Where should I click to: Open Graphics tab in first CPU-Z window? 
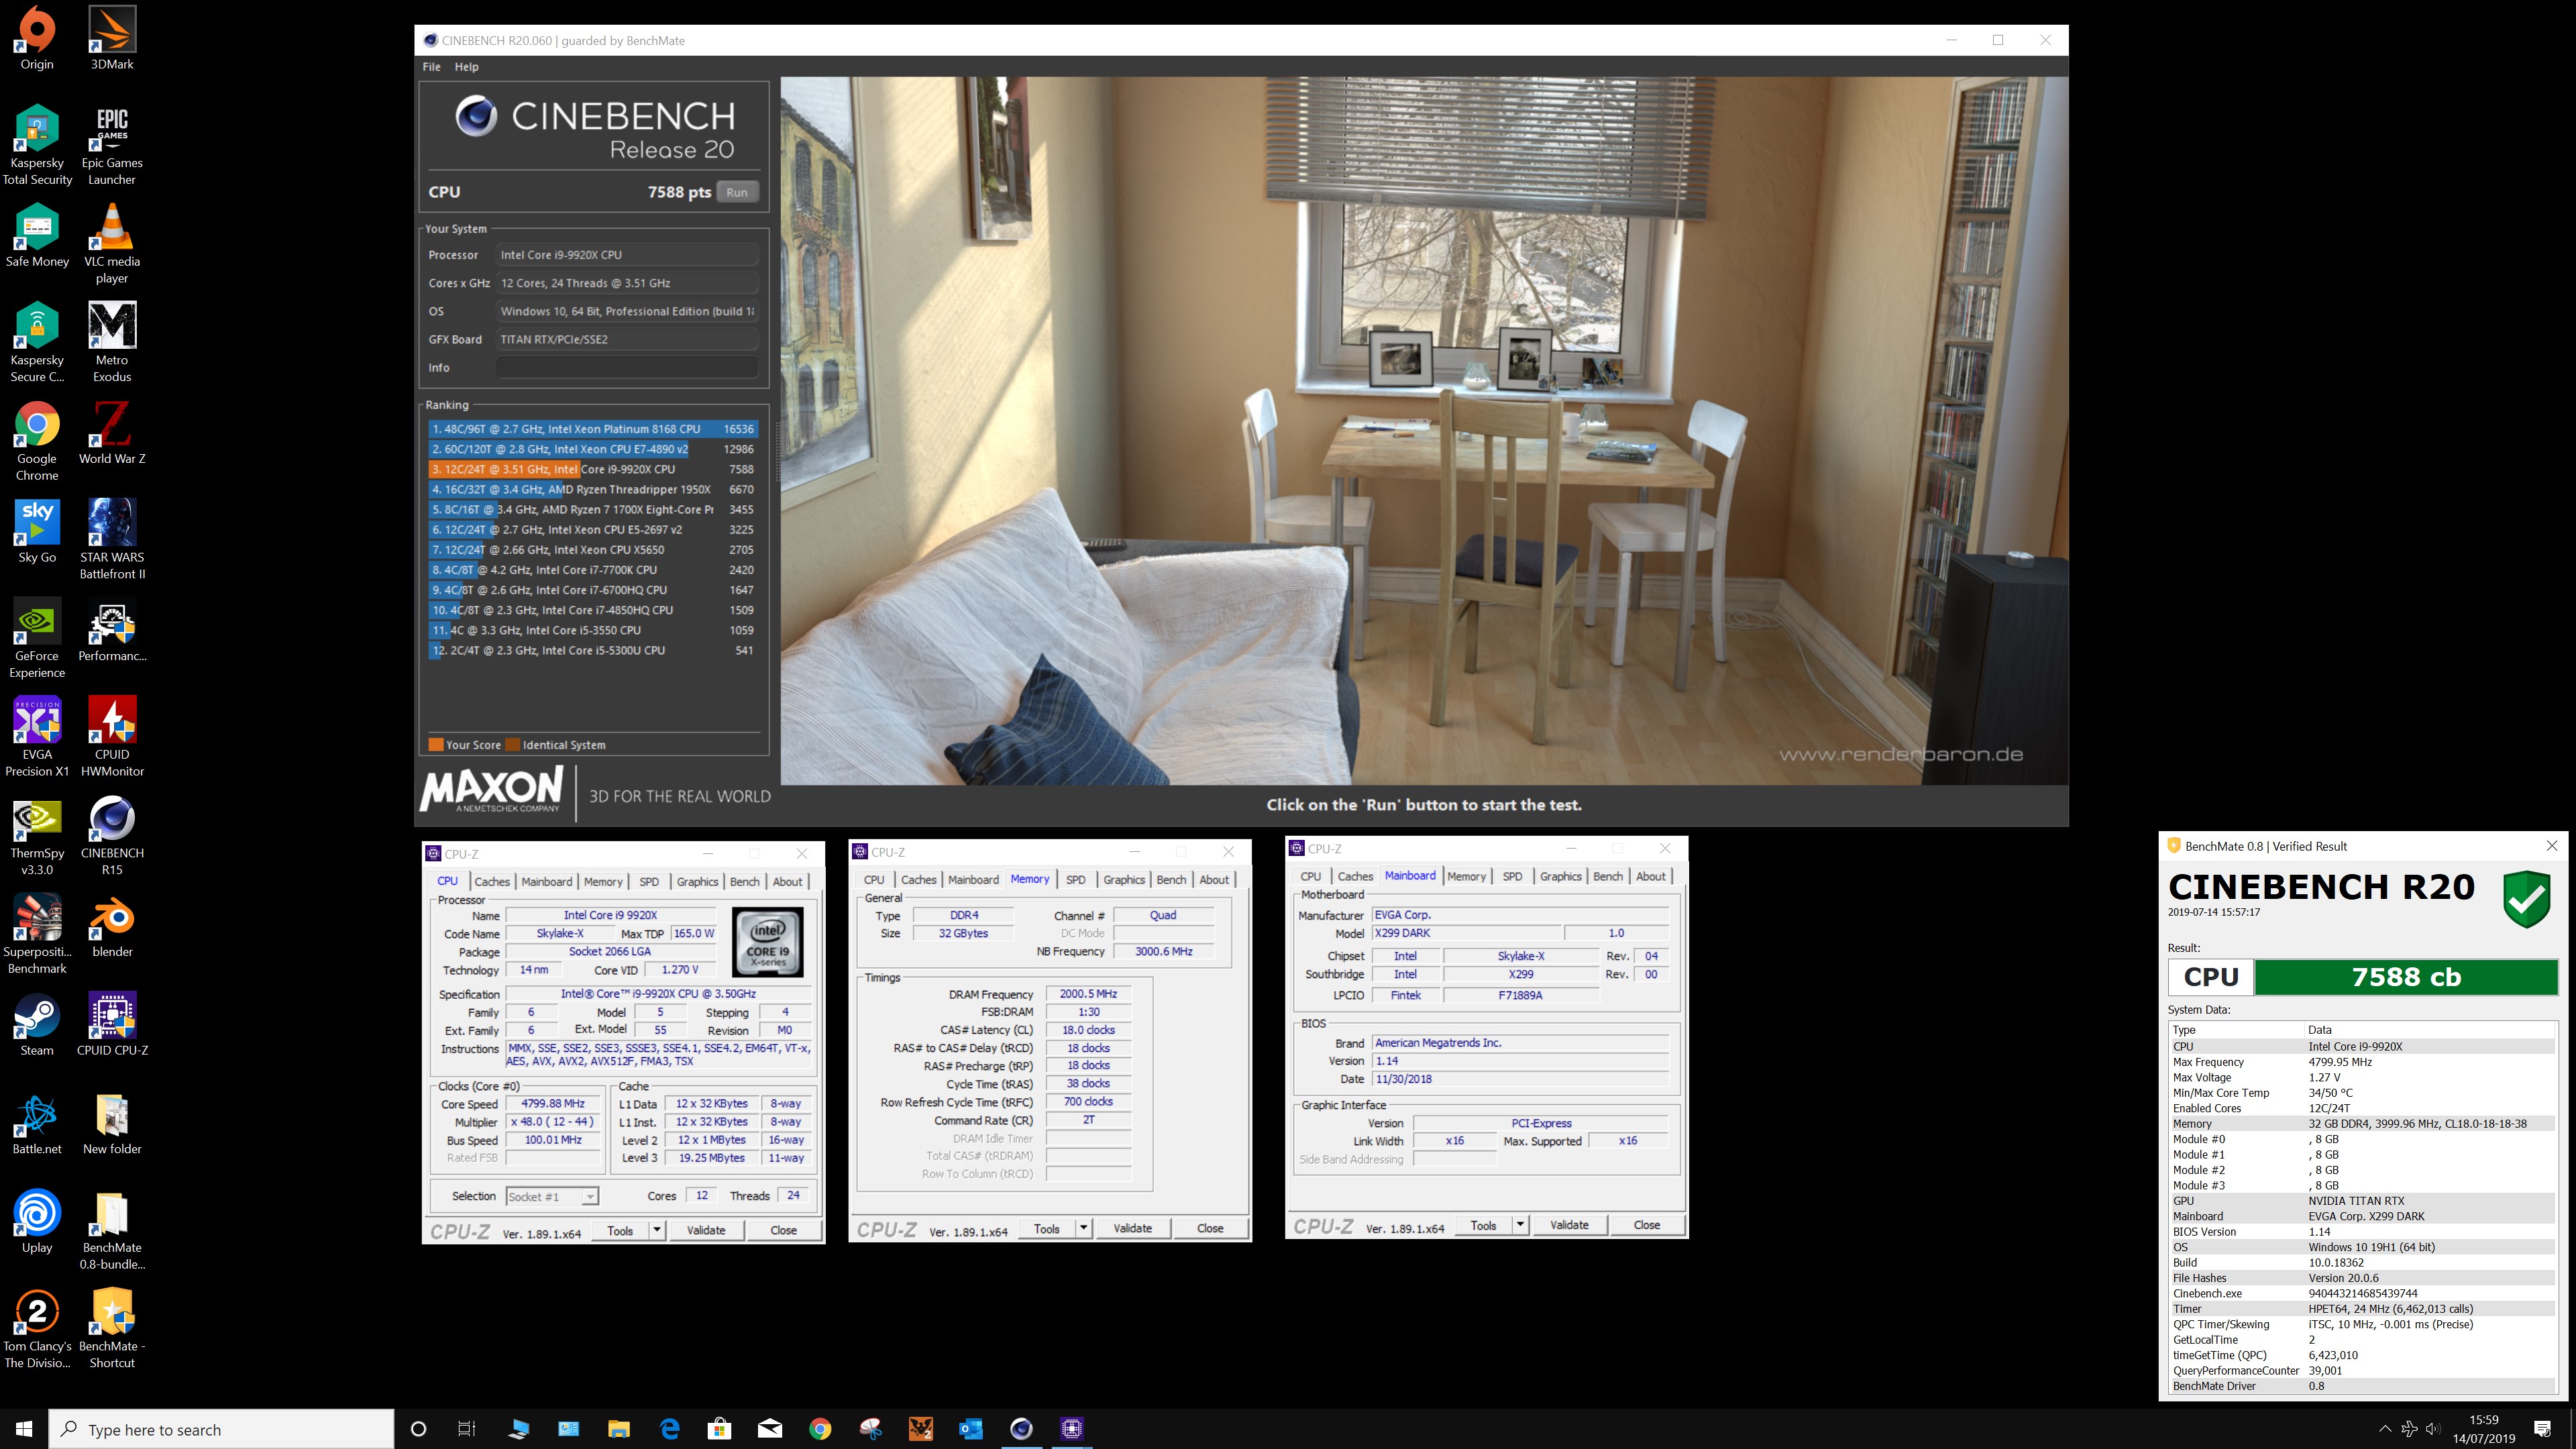(x=697, y=881)
